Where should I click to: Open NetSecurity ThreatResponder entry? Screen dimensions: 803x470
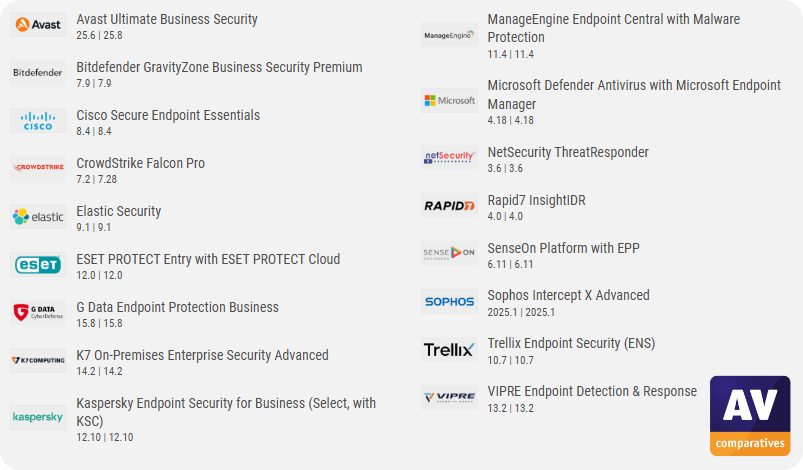[567, 152]
